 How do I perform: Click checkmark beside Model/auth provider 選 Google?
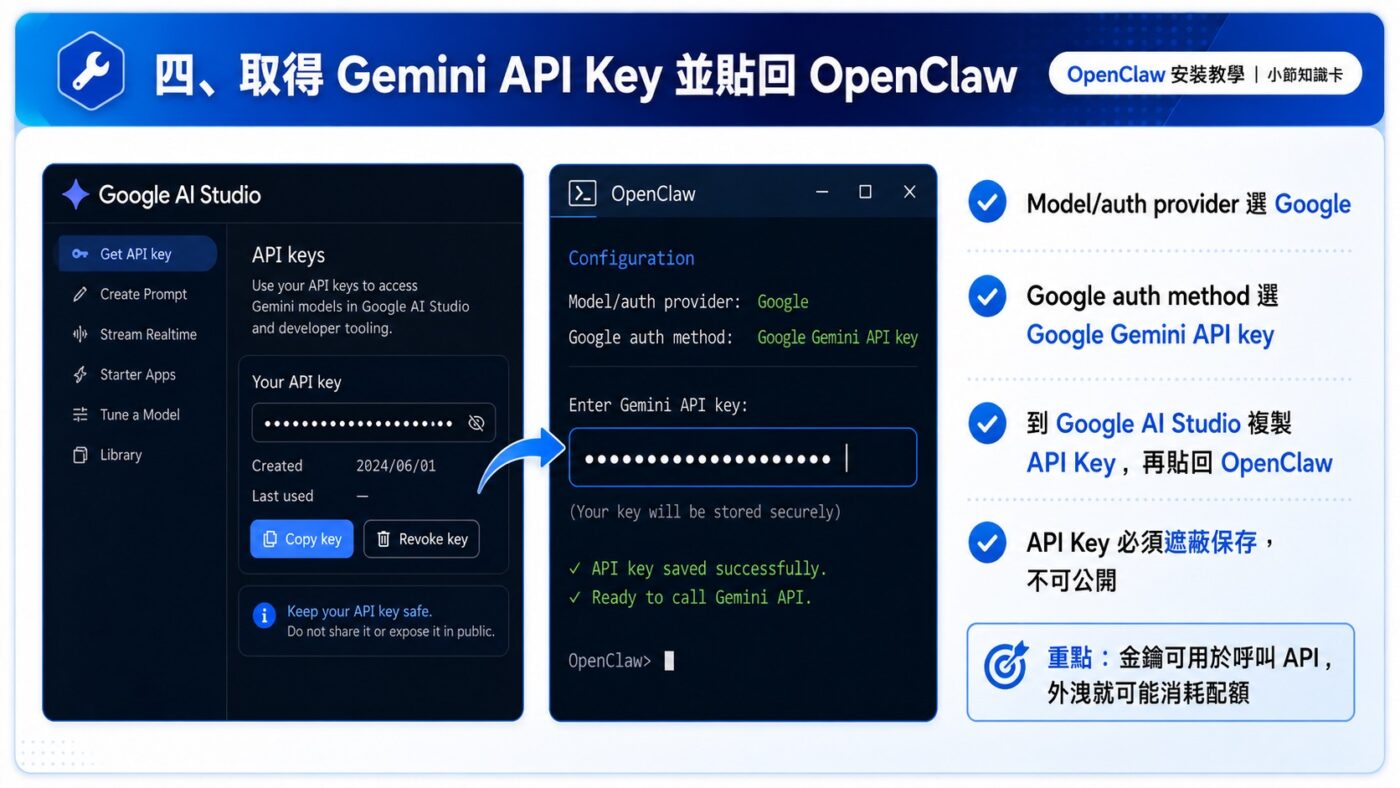[987, 202]
